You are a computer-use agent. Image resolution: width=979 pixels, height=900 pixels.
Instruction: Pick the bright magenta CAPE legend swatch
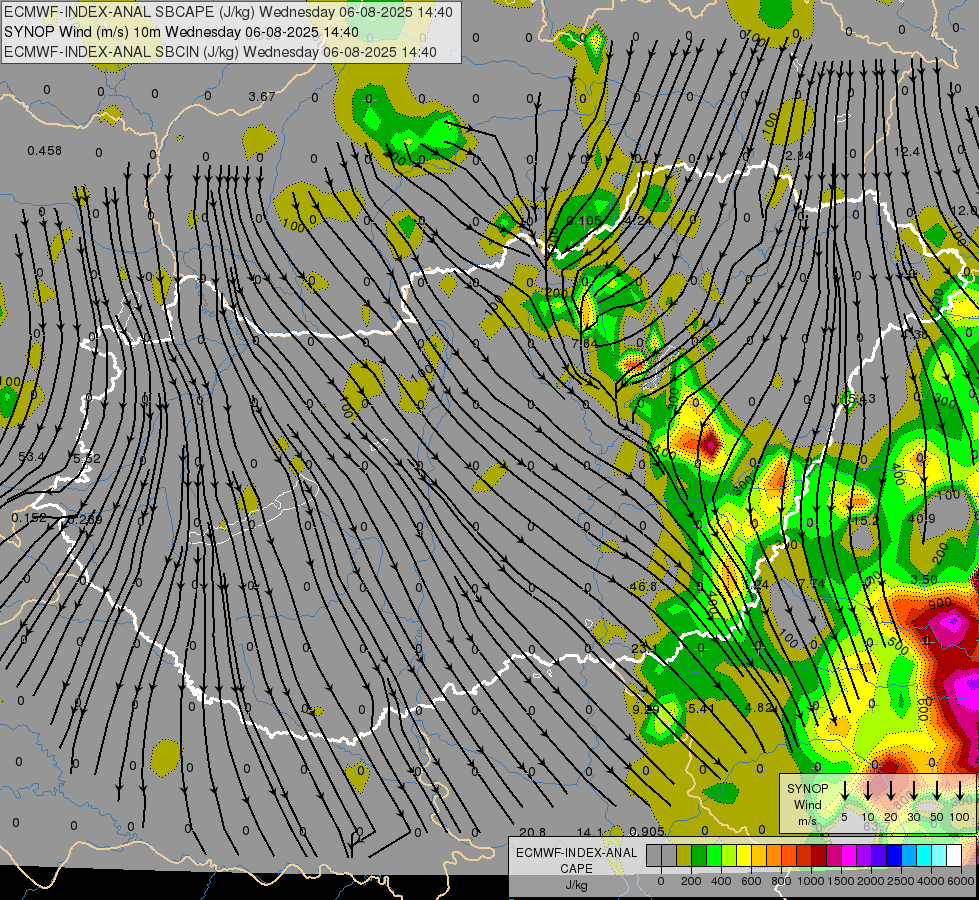849,856
